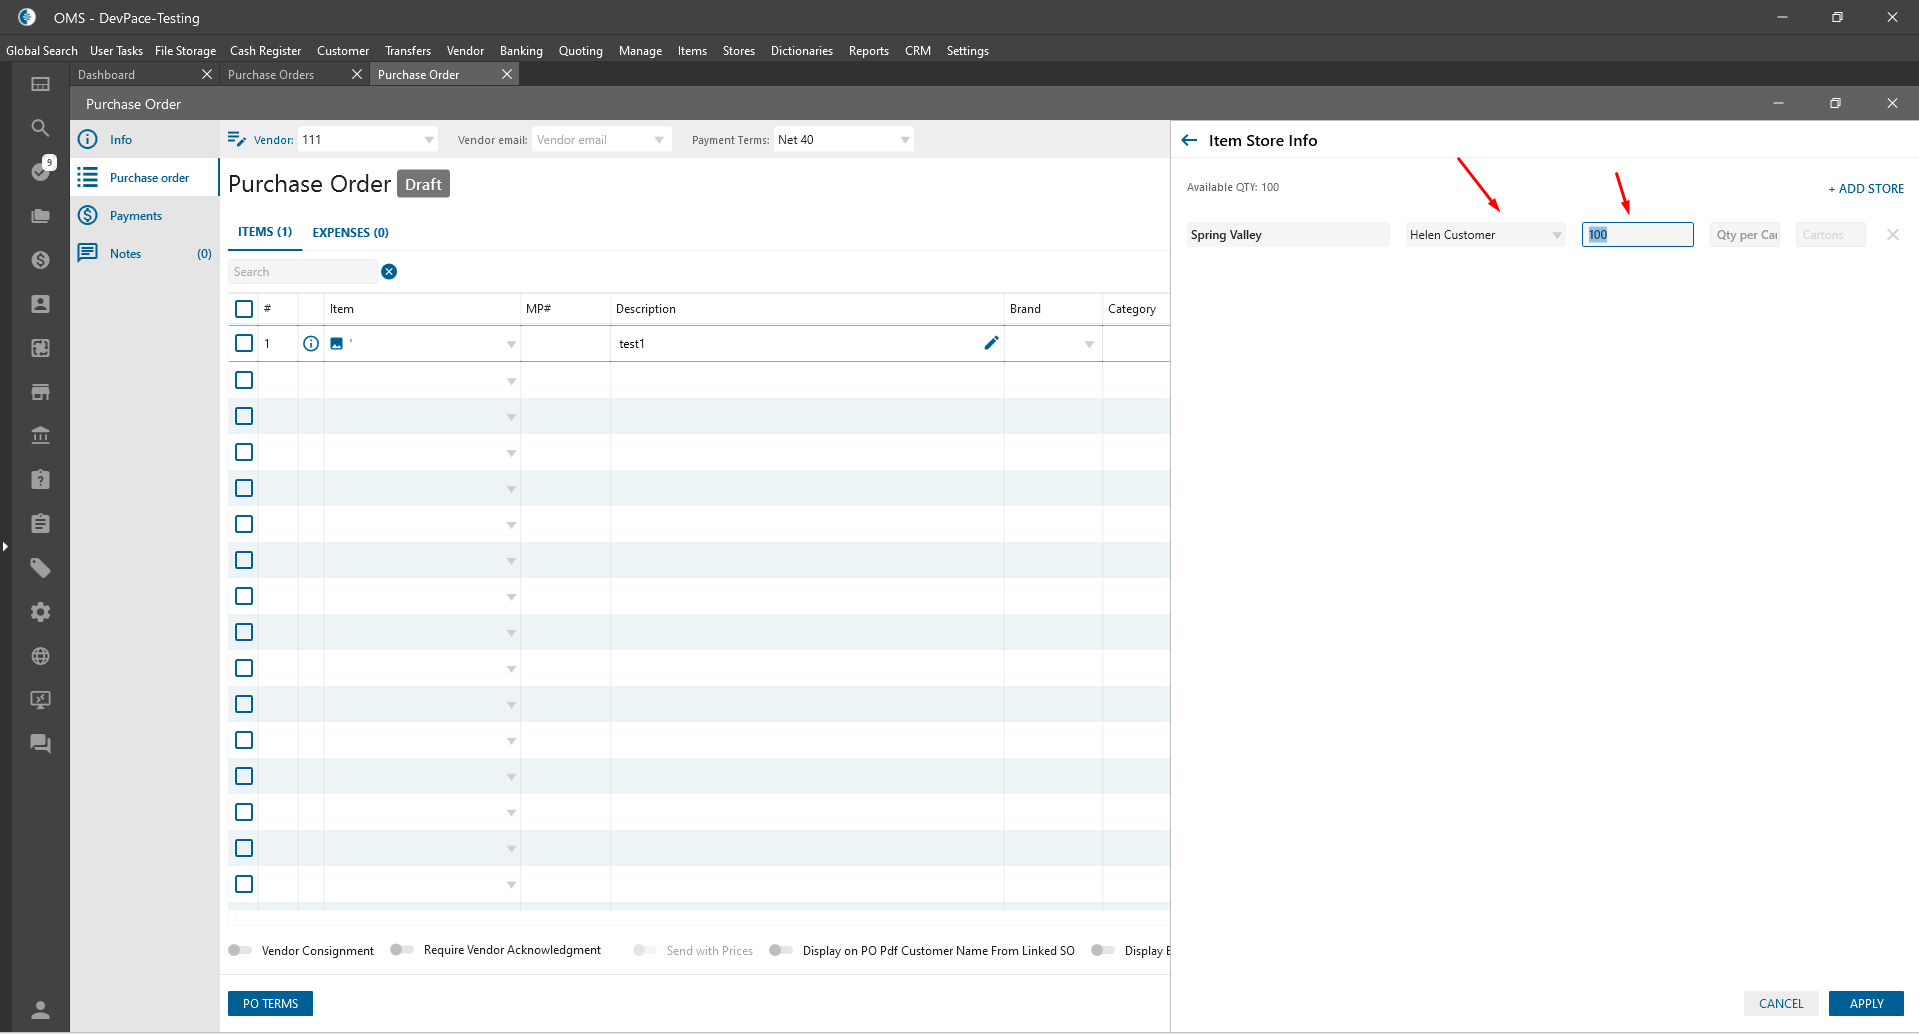Click the quantity field containing 100

[x=1637, y=235]
